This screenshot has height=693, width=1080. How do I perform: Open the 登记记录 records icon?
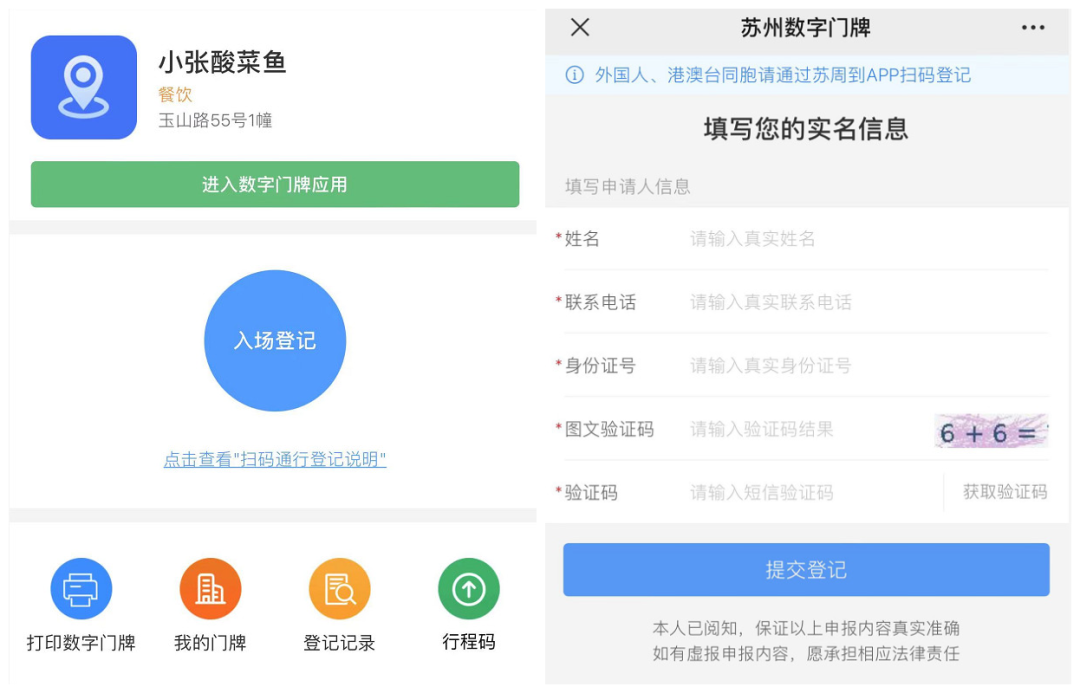[339, 589]
